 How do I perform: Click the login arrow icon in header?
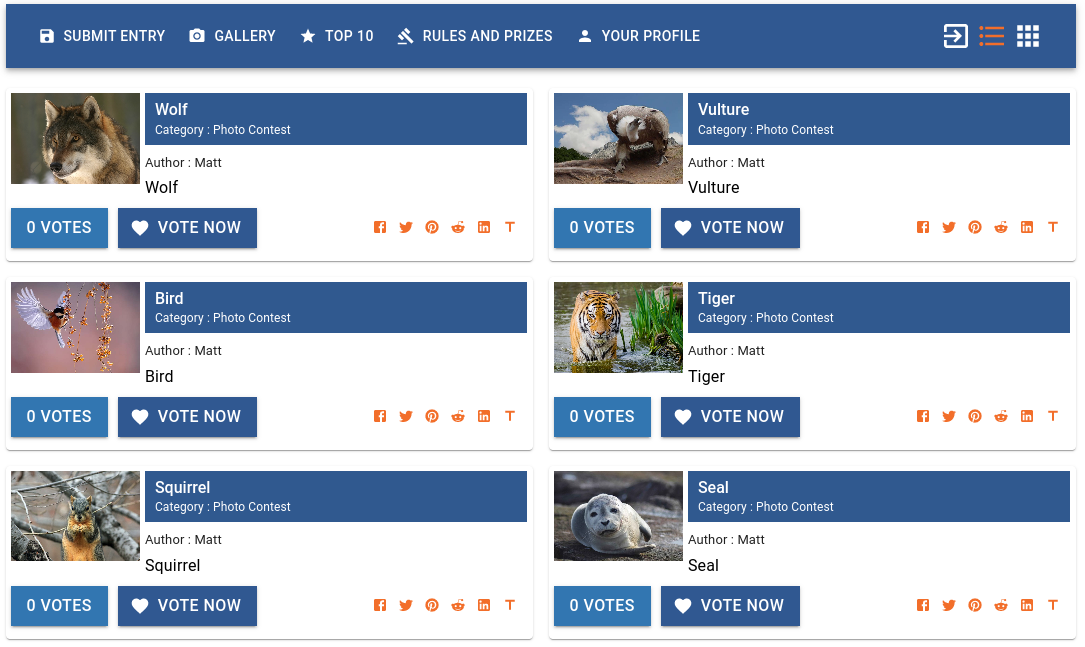(956, 36)
